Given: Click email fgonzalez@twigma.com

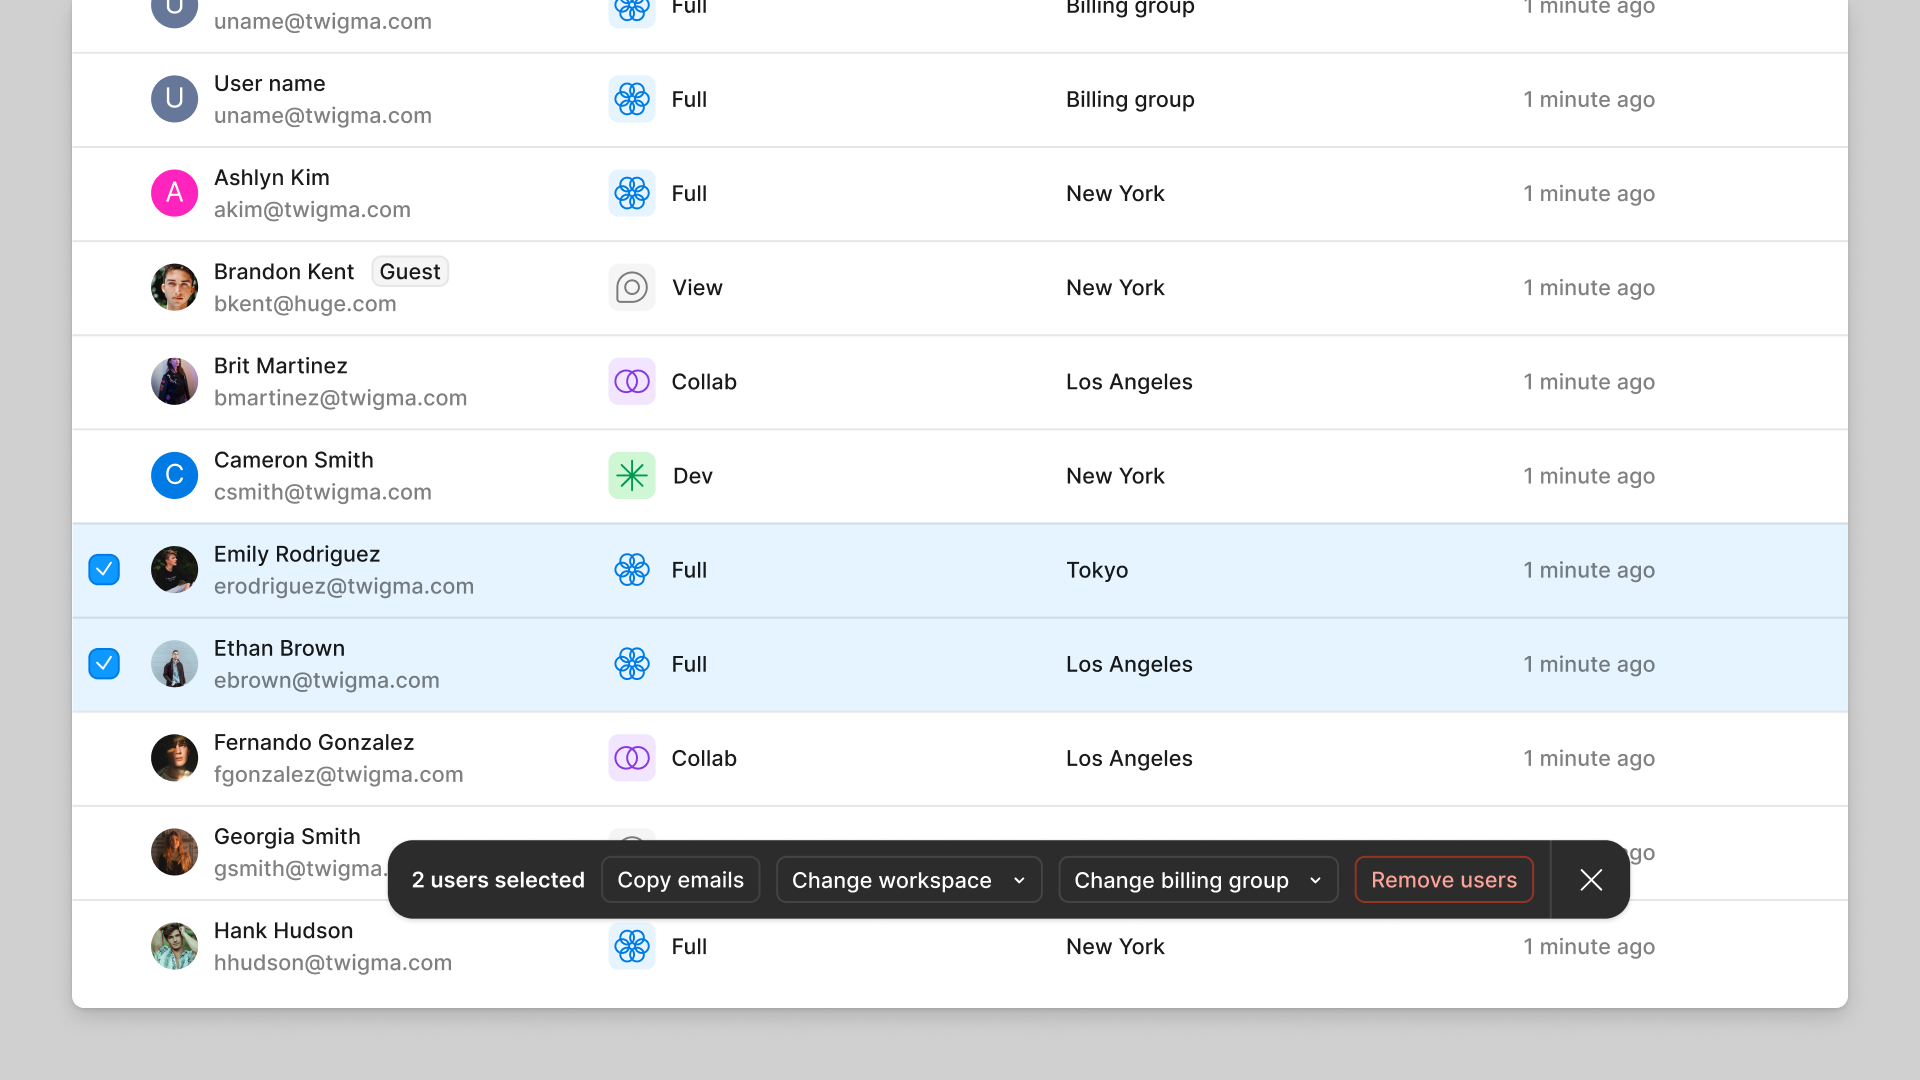Looking at the screenshot, I should [x=338, y=774].
